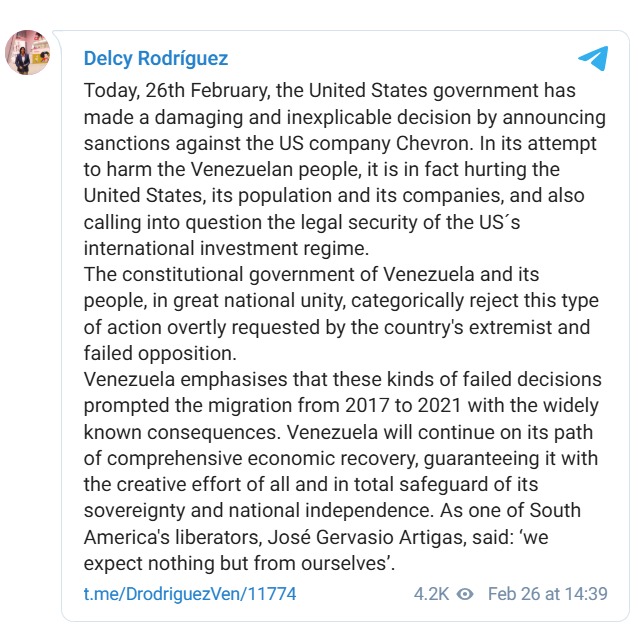Open the t.me/DrodriguezVen/11774 post link

coord(190,593)
